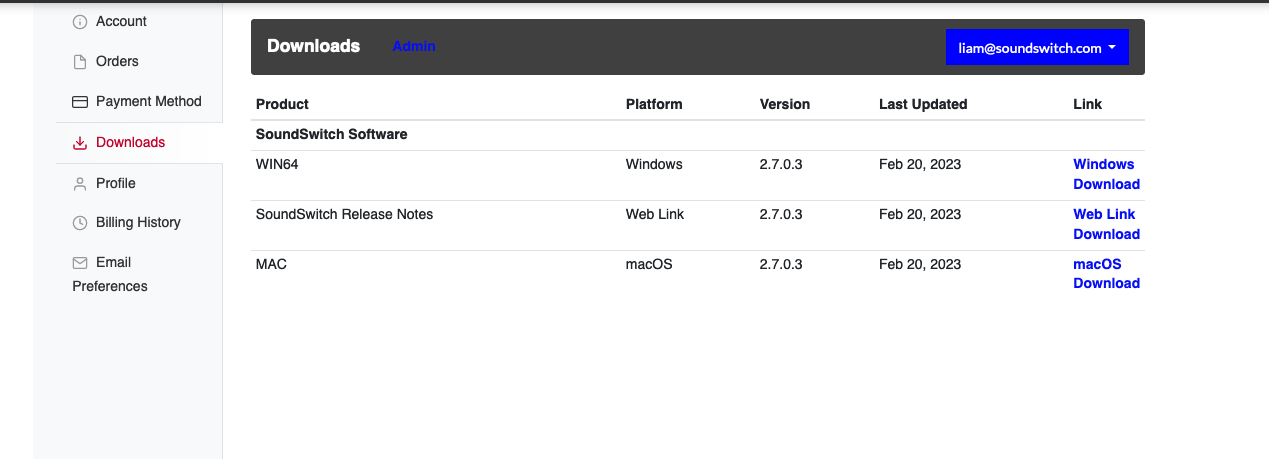
Task: Click the MAC product cell
Action: pos(271,264)
